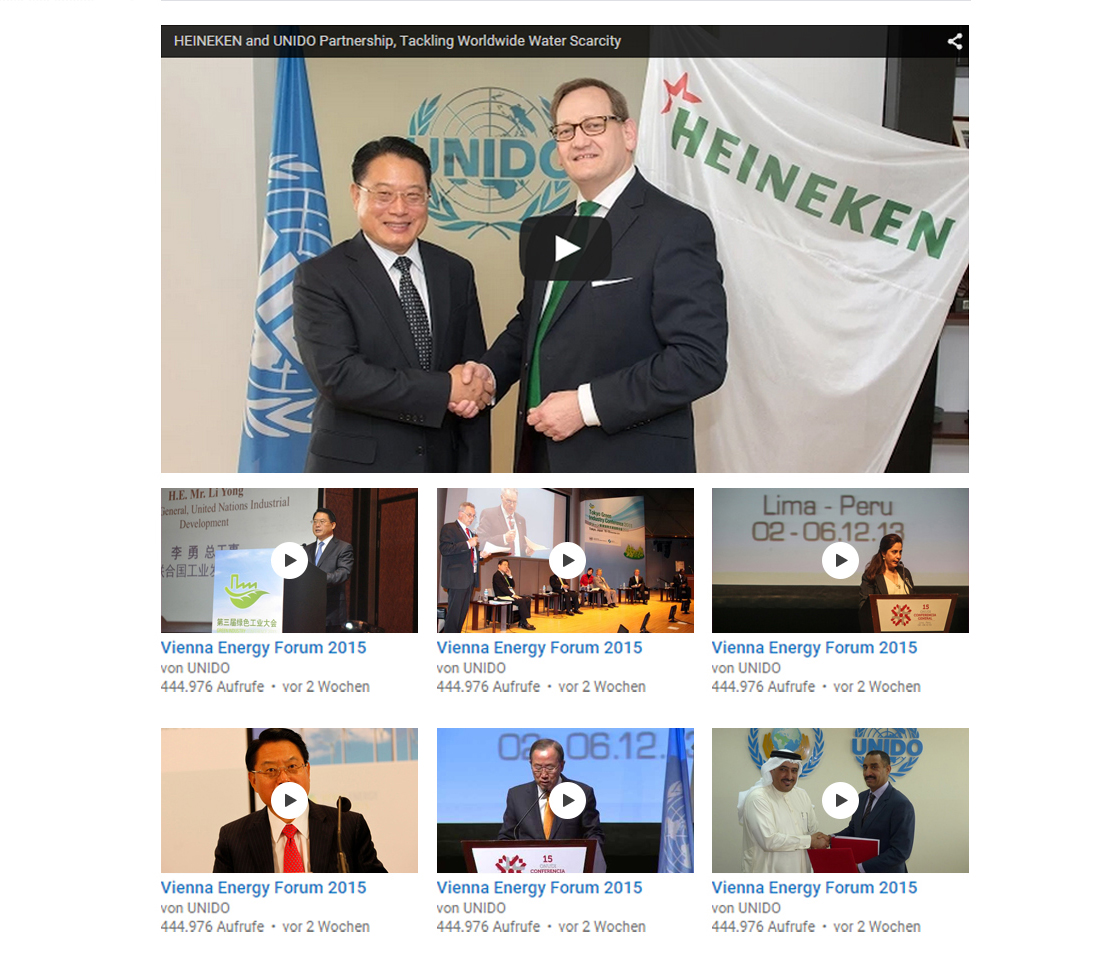Click 'von UNIDO' under second row middle video
1100x976 pixels.
[x=471, y=908]
